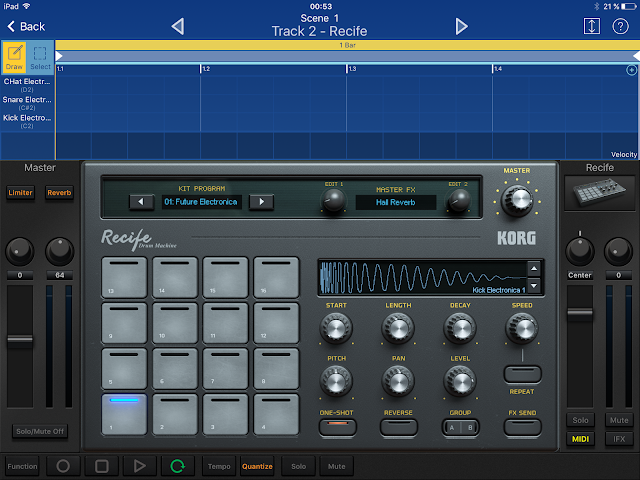Select the CHat Electr... (D2) row
Viewport: 640px width, 480px height.
coord(27,85)
